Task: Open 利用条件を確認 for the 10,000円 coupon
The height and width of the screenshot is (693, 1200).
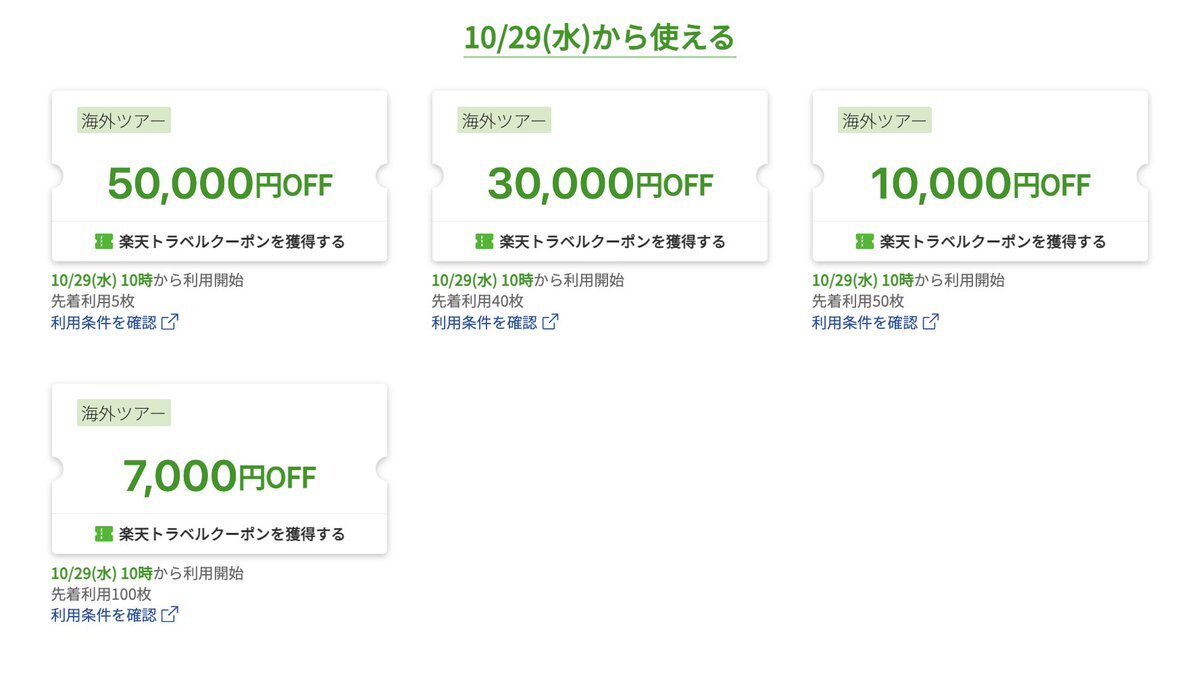Action: point(864,322)
